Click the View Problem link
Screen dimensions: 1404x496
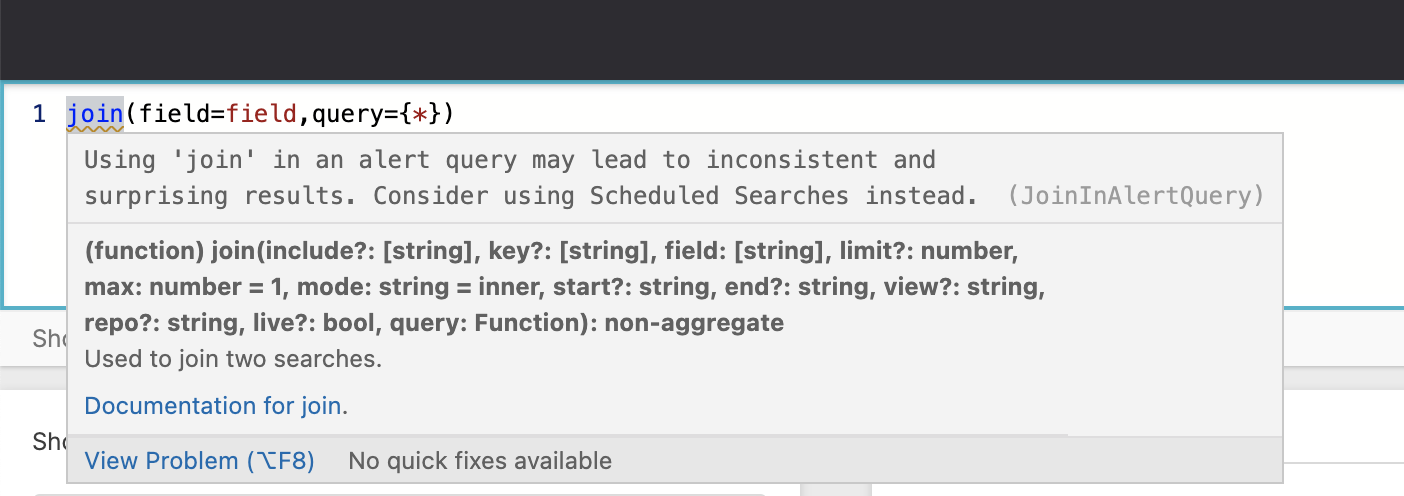pos(199,461)
